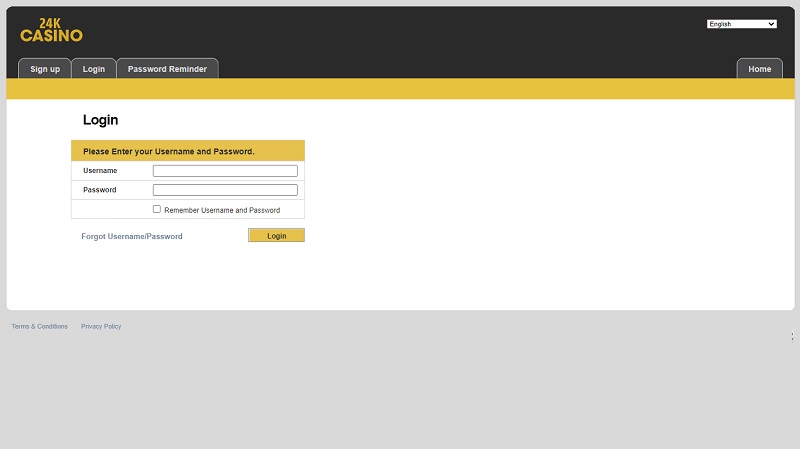The image size is (800, 449).
Task: Open the Home tab
Action: click(759, 69)
